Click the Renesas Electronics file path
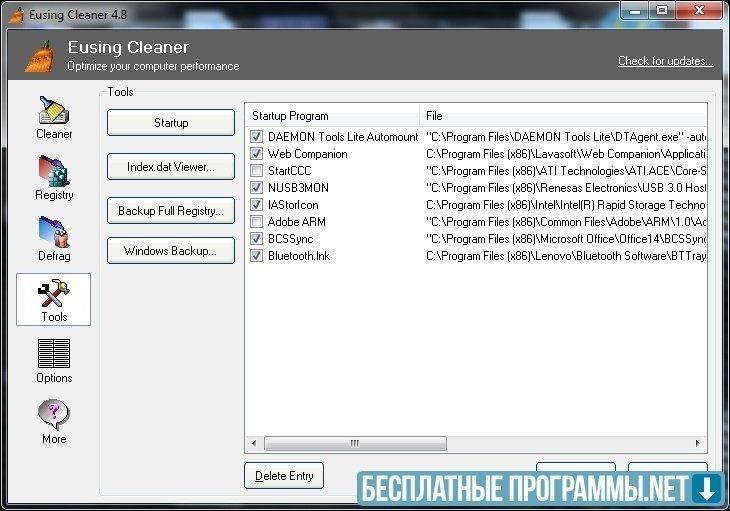The width and height of the screenshot is (730, 511). pyautogui.click(x=566, y=188)
